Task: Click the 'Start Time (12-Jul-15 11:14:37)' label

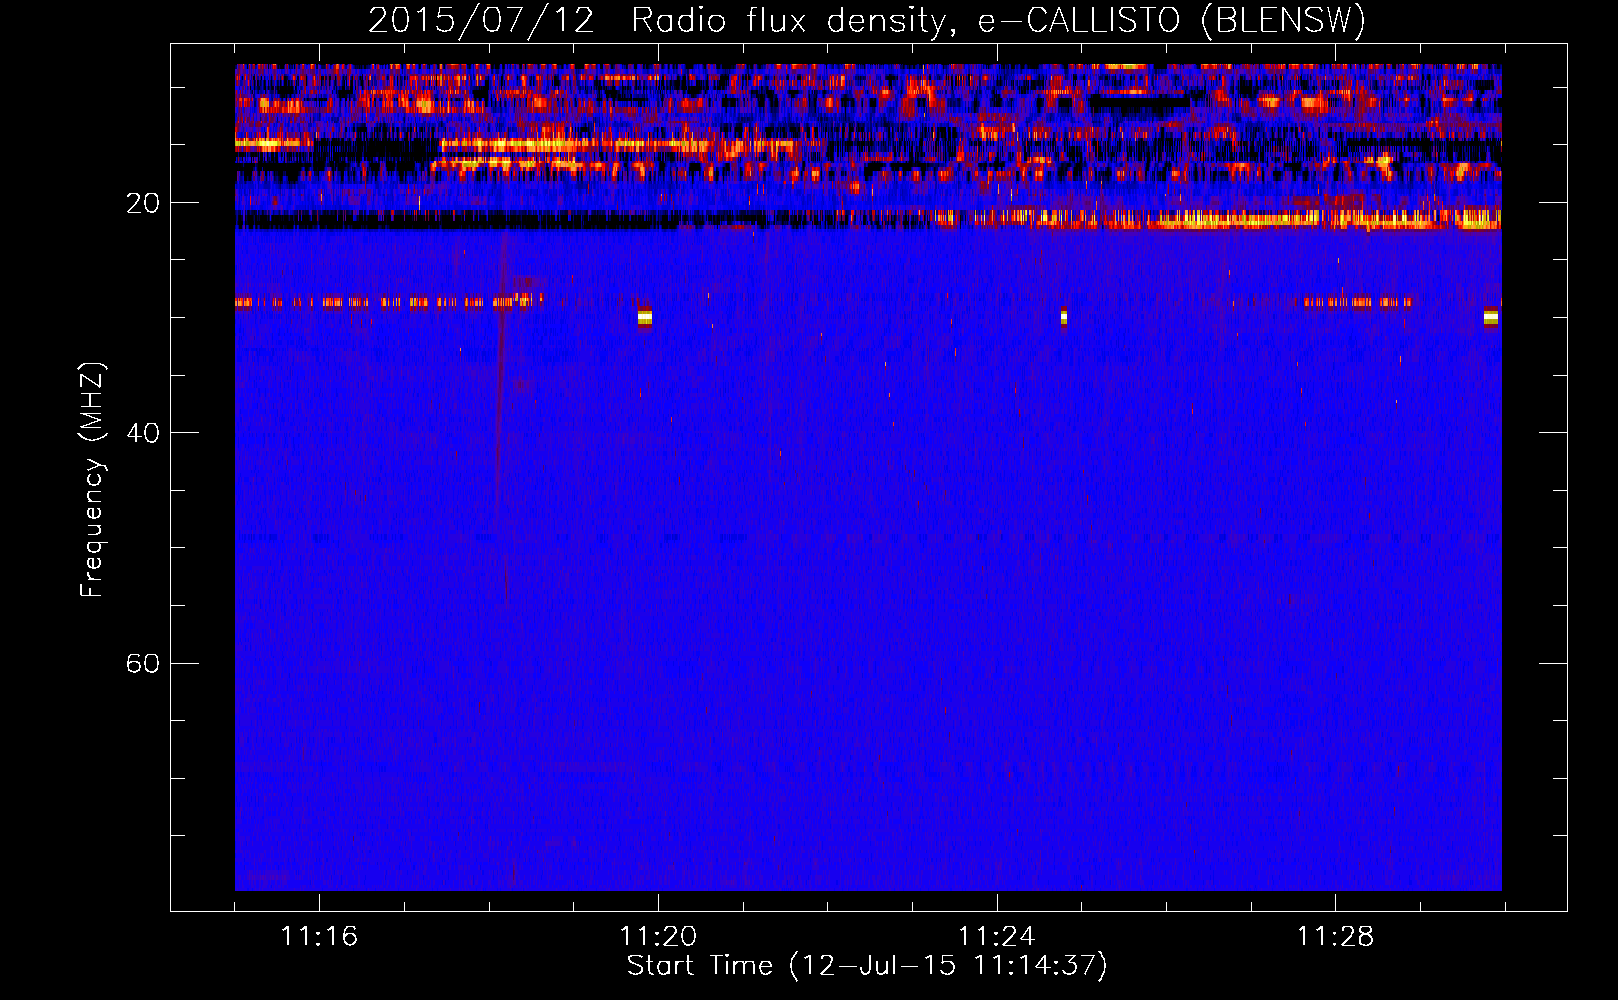Action: (867, 966)
